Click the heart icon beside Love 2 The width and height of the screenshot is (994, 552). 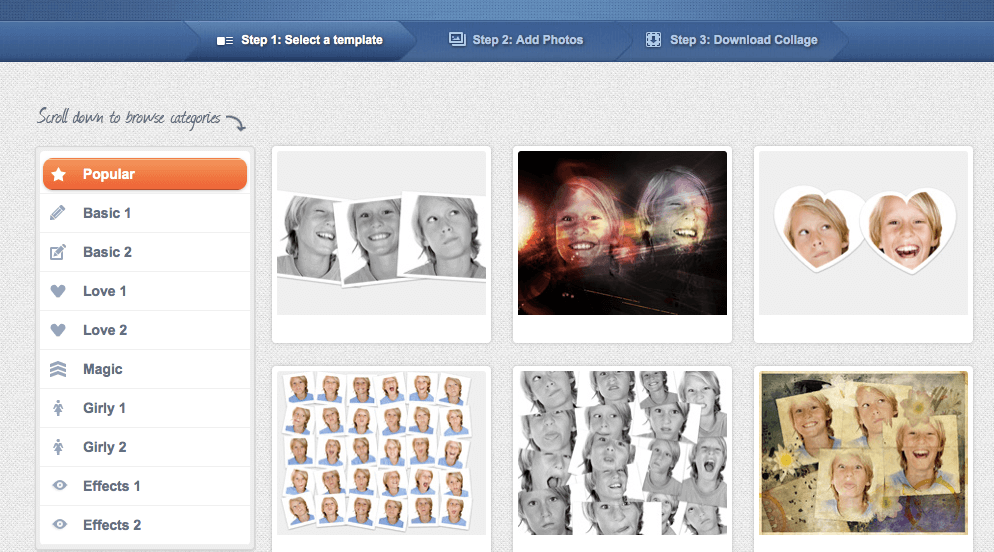(59, 330)
